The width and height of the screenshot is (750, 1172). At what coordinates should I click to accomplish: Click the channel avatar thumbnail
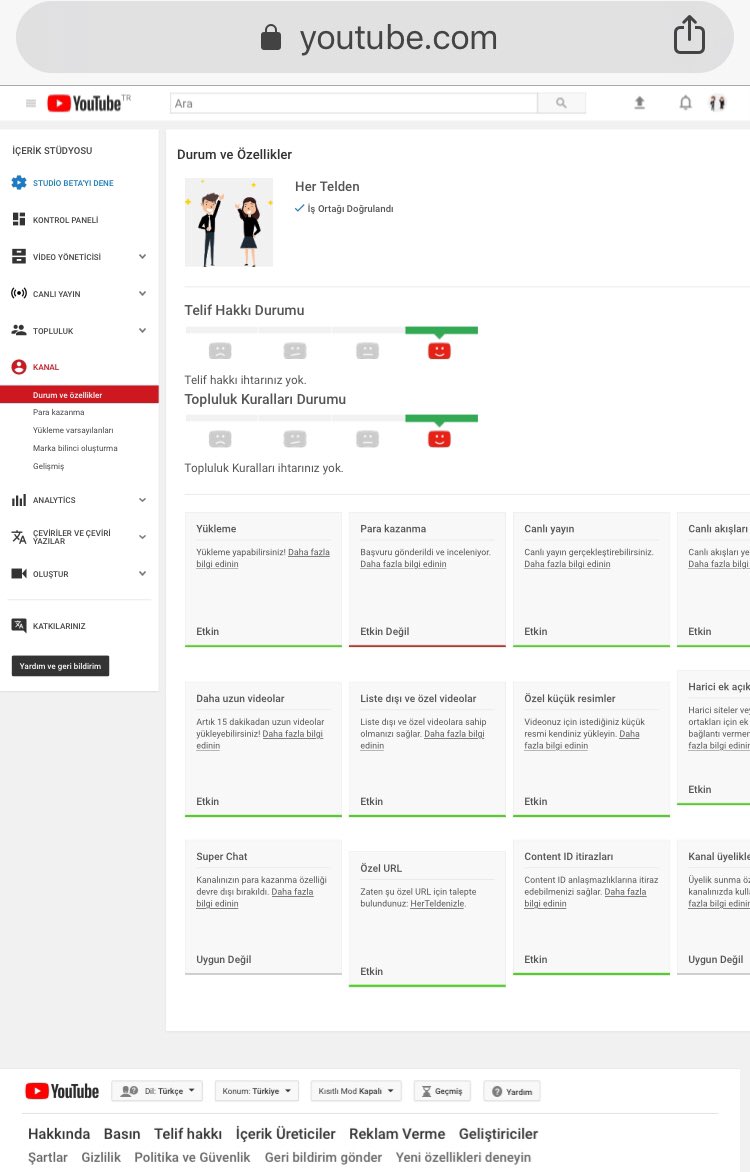pyautogui.click(x=229, y=222)
